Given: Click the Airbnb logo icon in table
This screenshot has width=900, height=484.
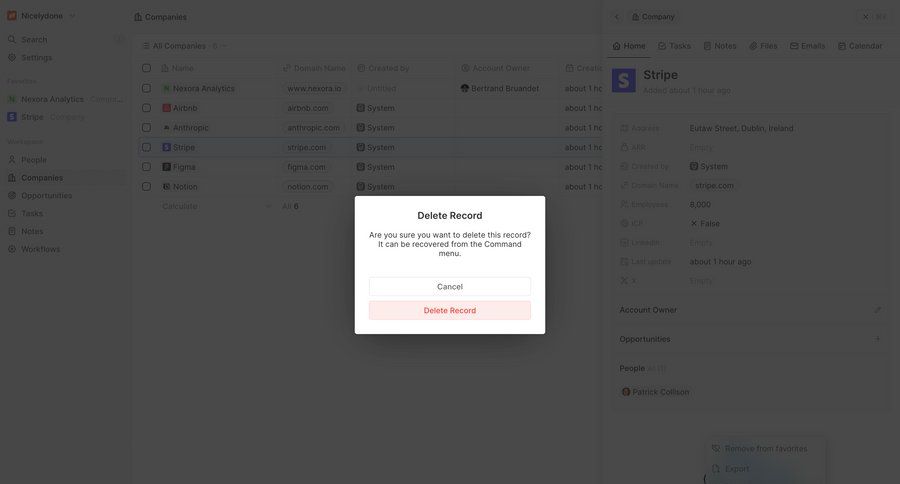Looking at the screenshot, I should (166, 108).
